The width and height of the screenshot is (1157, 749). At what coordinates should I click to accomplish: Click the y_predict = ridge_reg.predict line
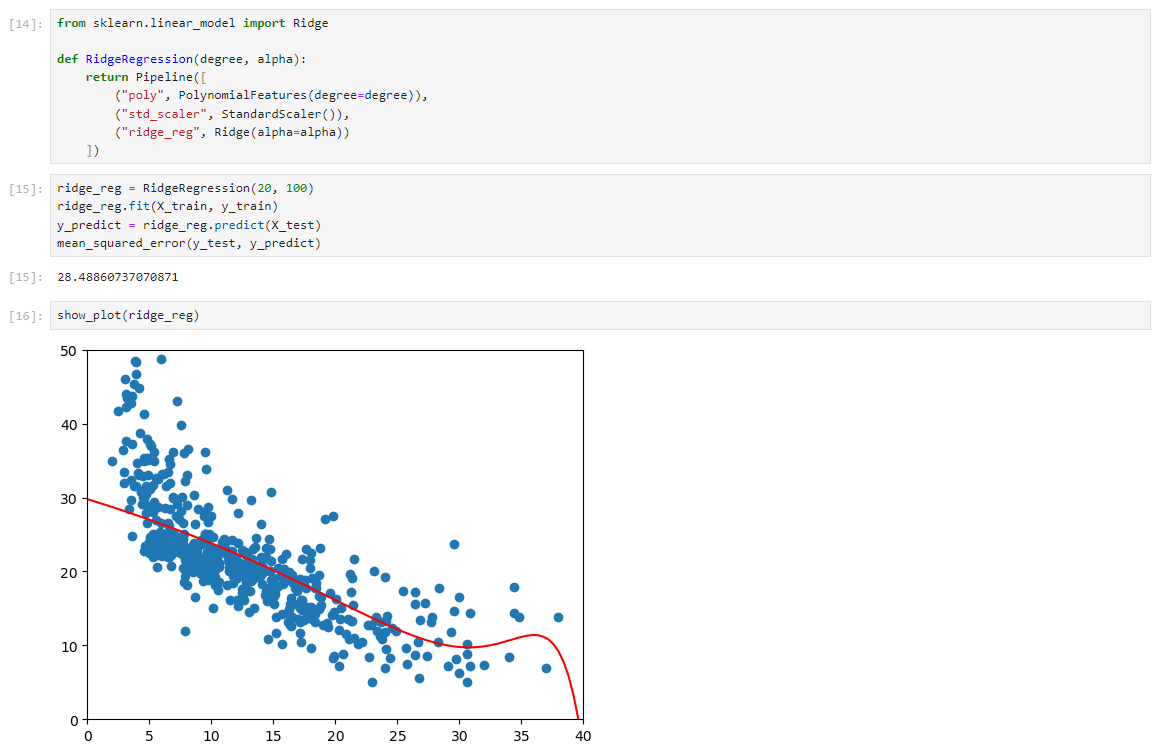pyautogui.click(x=189, y=225)
